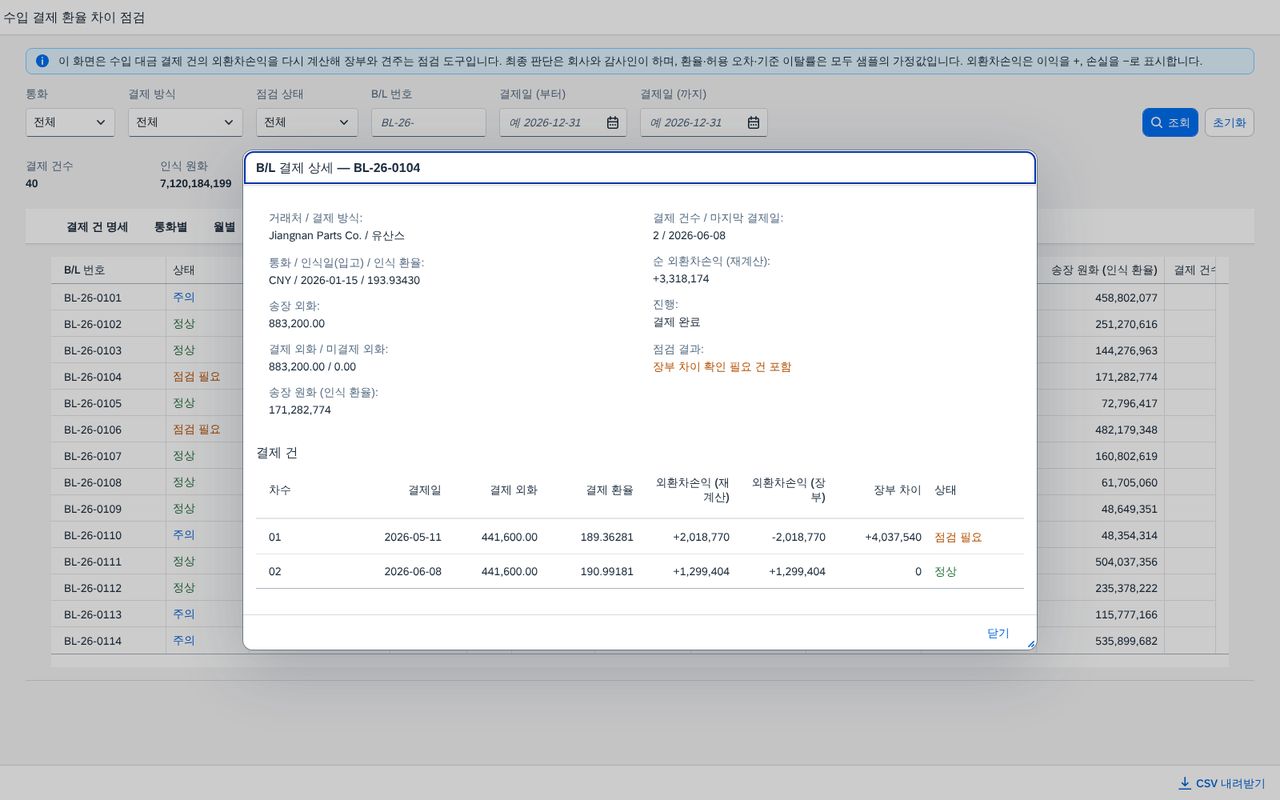Screen dimensions: 1280x800
Task: Click the 결제일 (부터) date field
Action: [563, 122]
